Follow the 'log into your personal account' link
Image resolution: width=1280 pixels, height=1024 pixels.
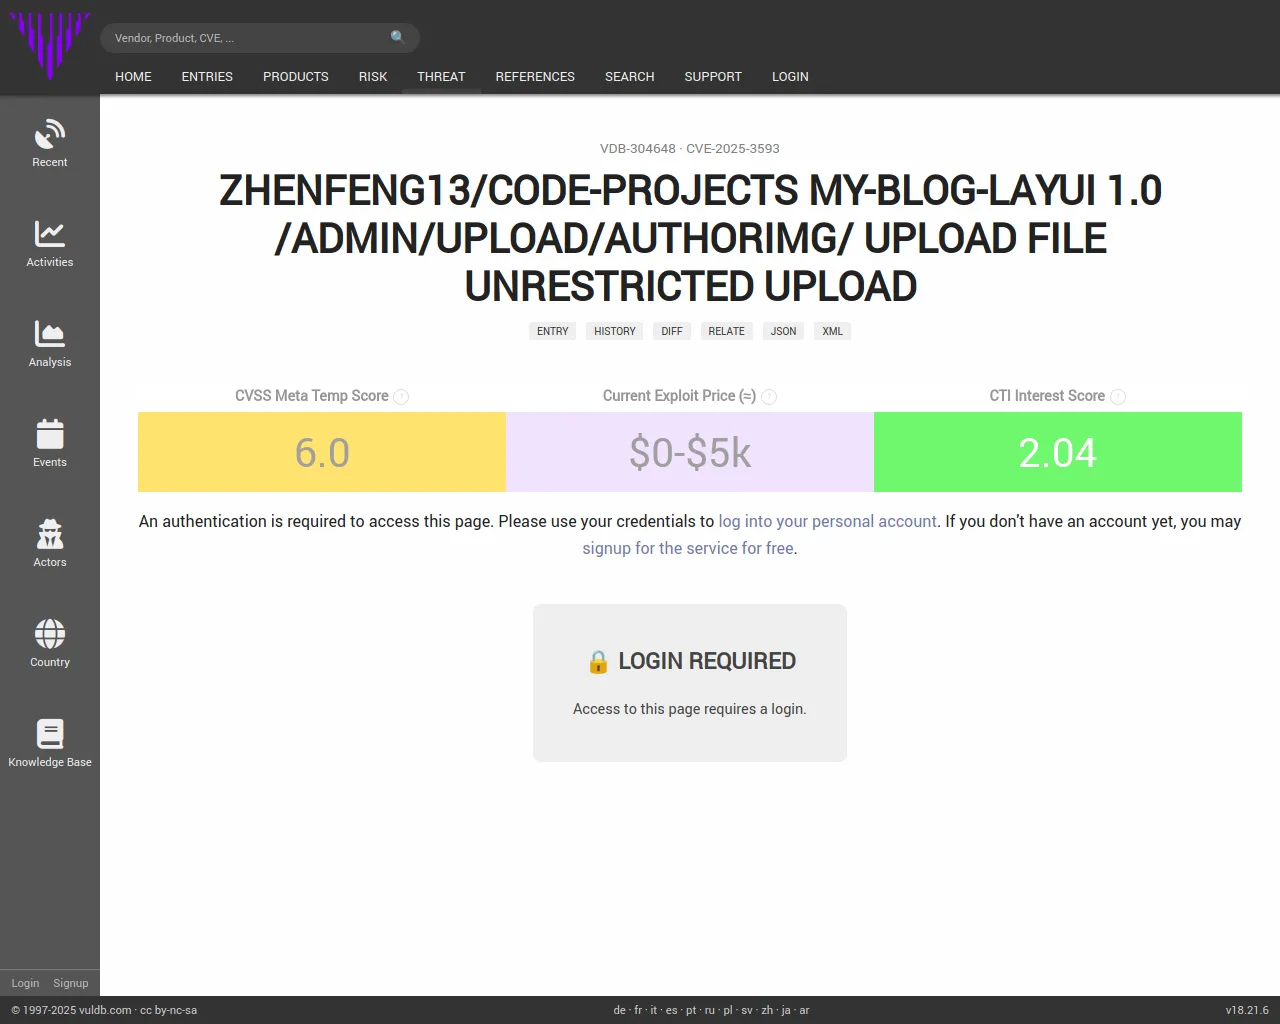click(828, 521)
